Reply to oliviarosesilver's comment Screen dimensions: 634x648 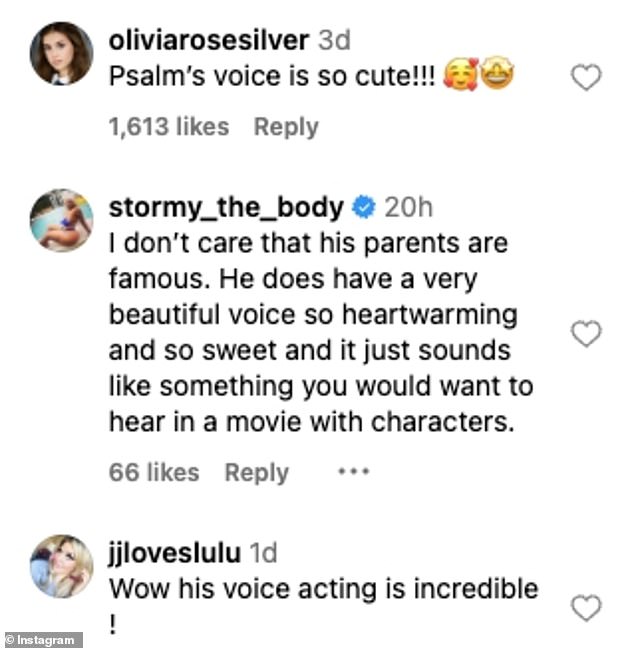[285, 127]
